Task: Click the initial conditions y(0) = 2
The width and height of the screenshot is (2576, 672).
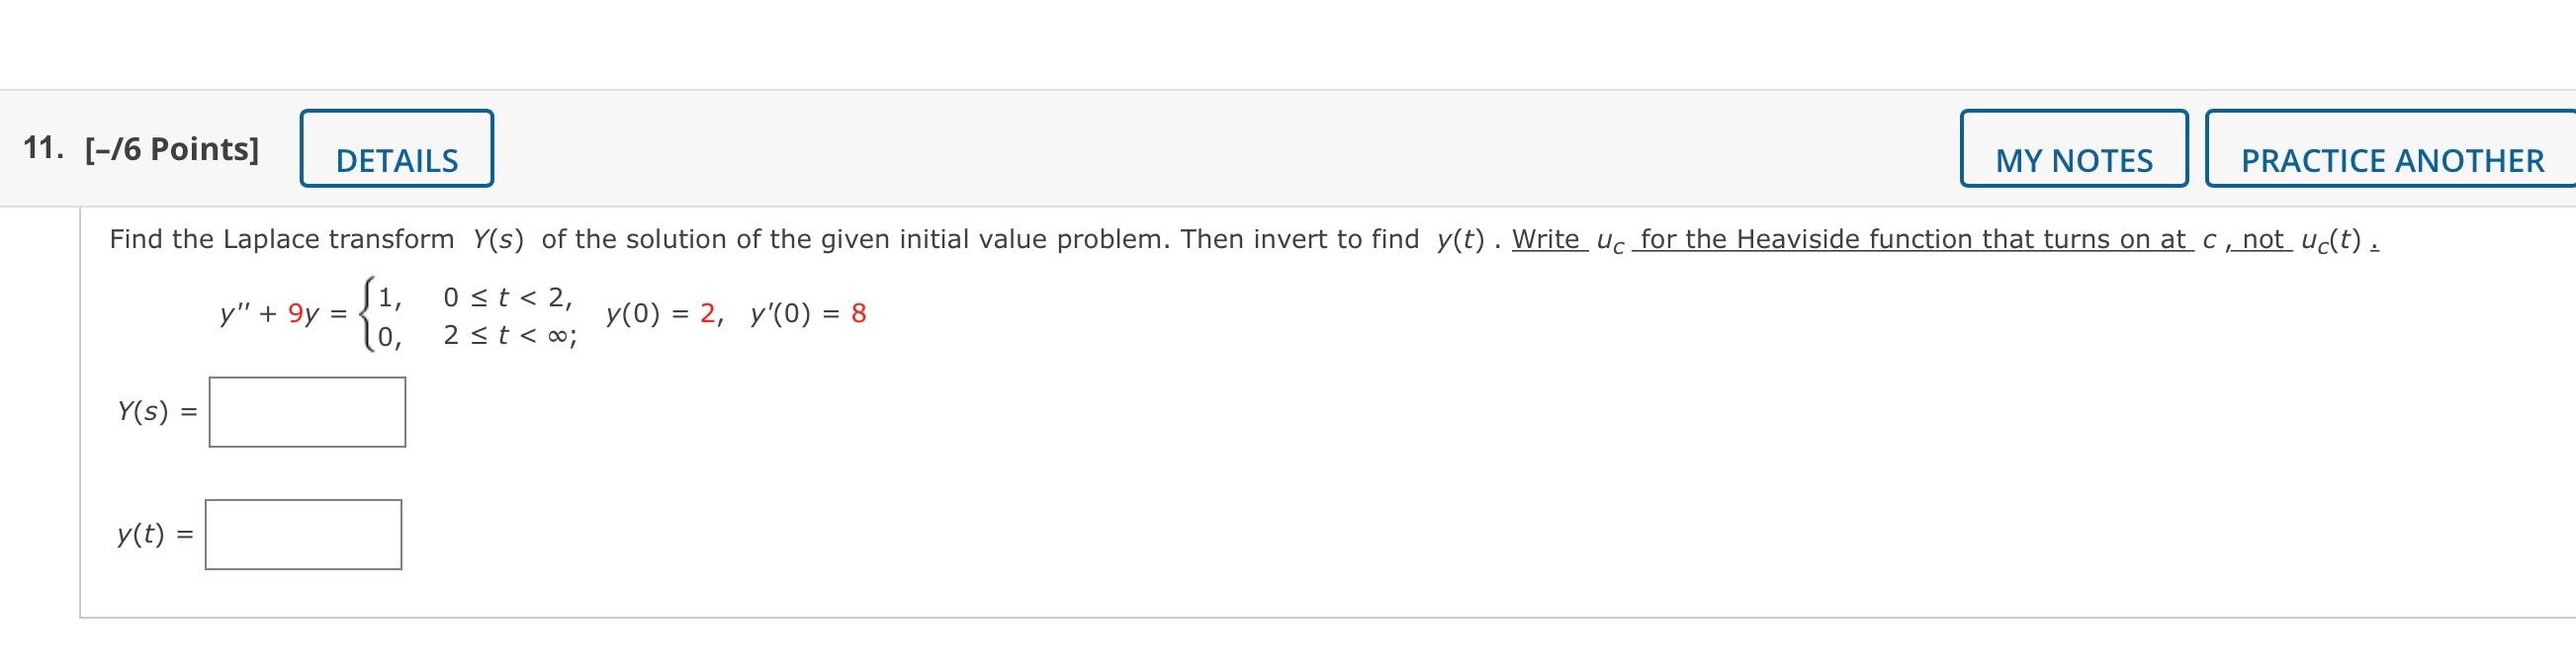Action: (662, 315)
